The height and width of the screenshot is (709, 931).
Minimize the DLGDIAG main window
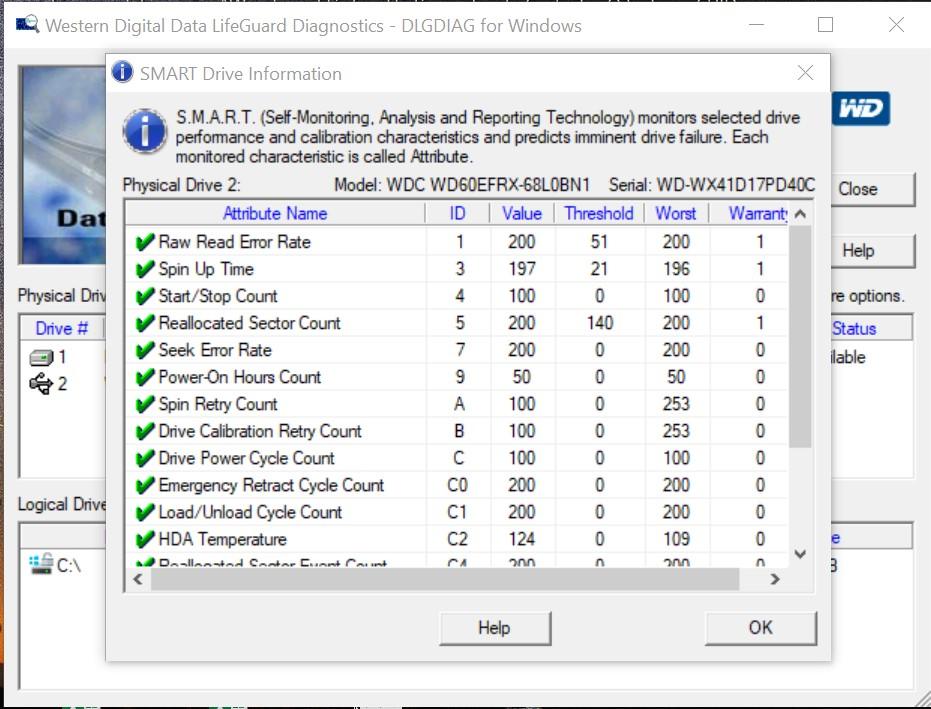coord(756,24)
